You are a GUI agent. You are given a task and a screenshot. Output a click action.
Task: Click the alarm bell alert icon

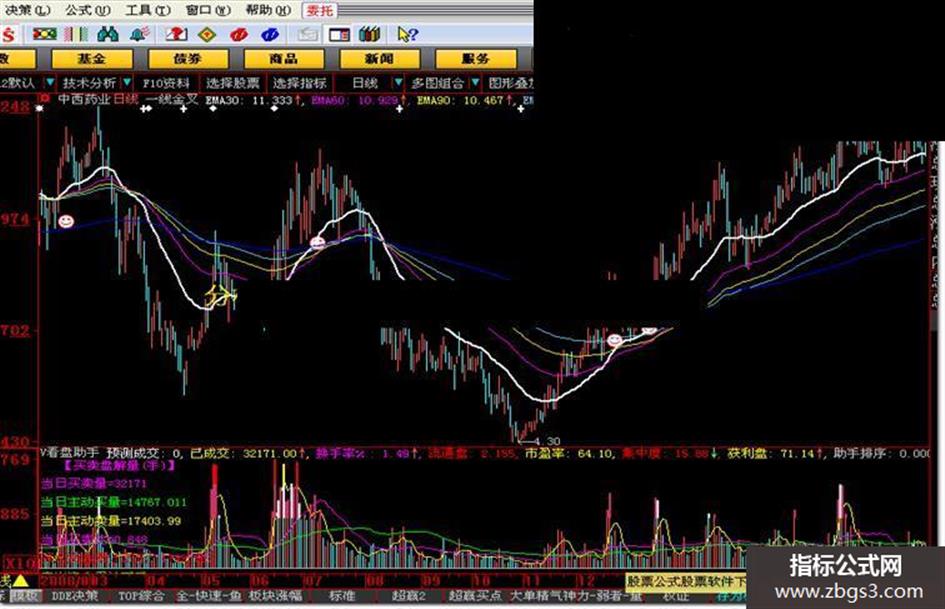(140, 34)
